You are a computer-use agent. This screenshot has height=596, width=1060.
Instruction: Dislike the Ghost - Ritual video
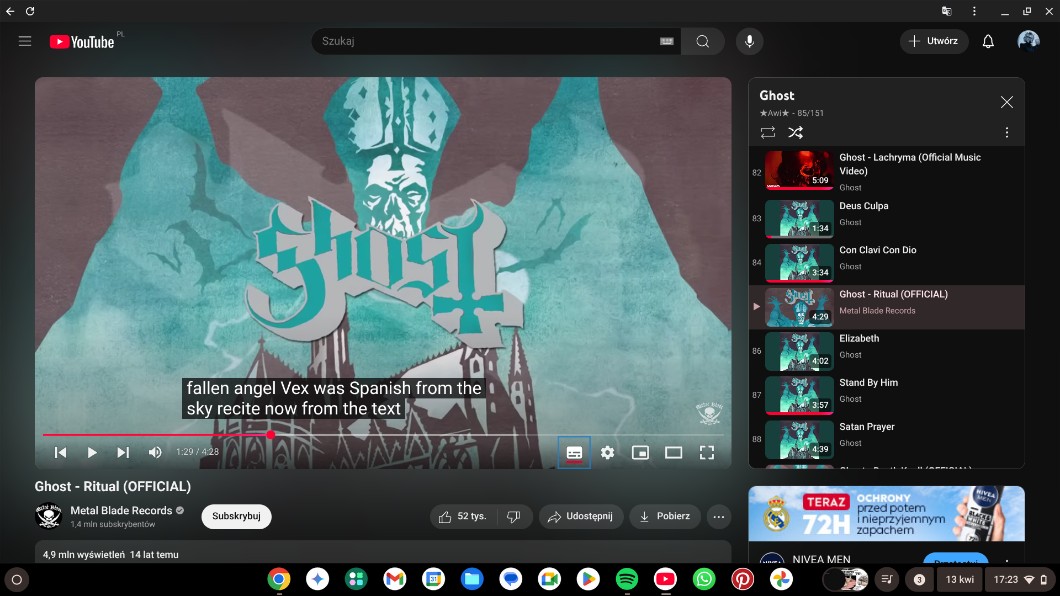tap(513, 516)
